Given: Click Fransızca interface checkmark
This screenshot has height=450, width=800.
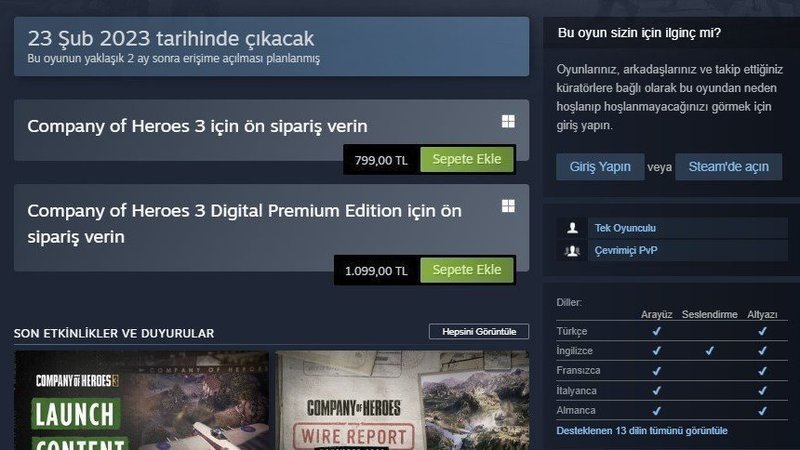Looking at the screenshot, I should tap(657, 370).
